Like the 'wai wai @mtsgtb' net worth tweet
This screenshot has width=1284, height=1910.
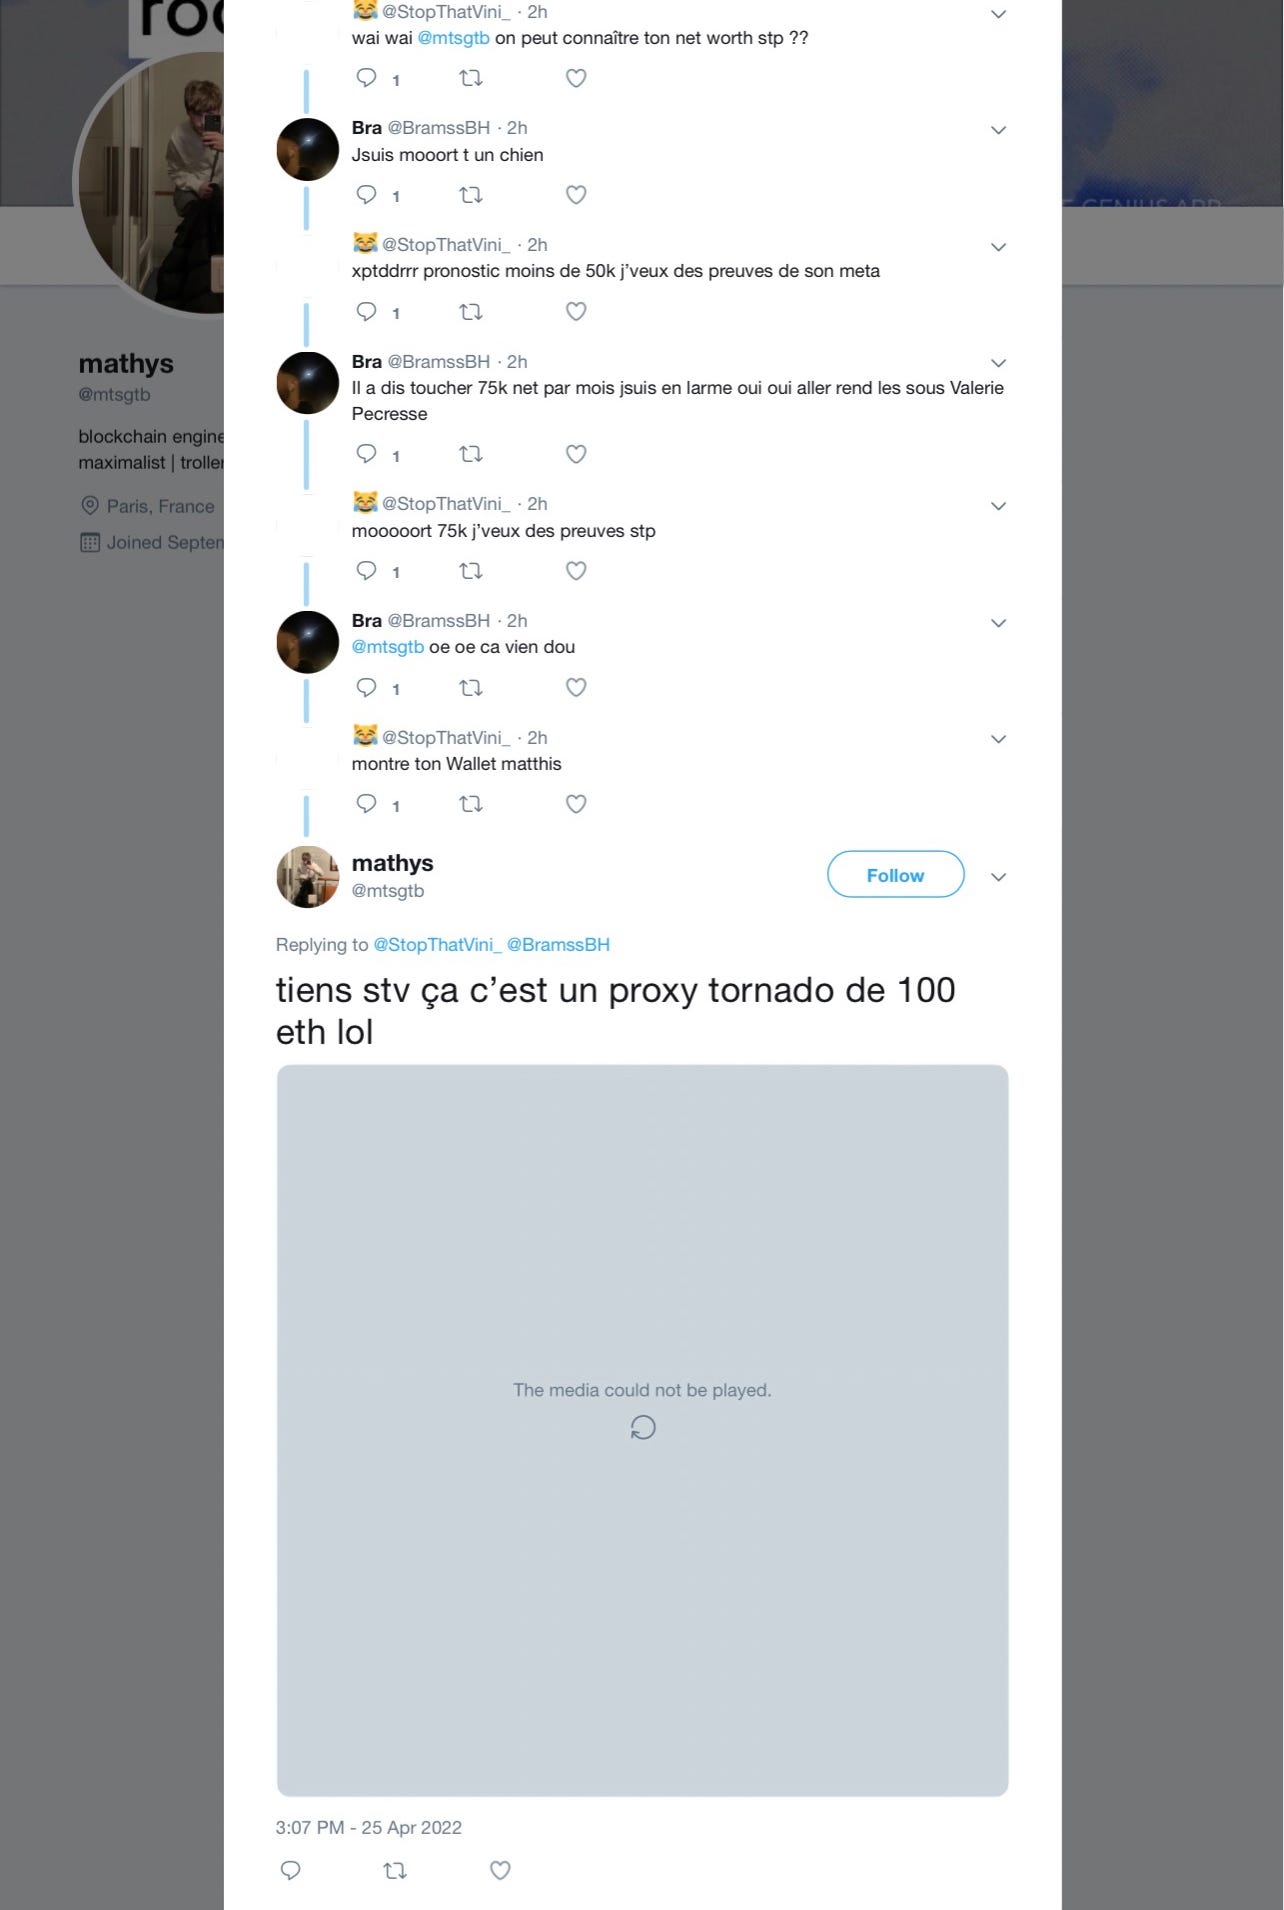[x=576, y=78]
